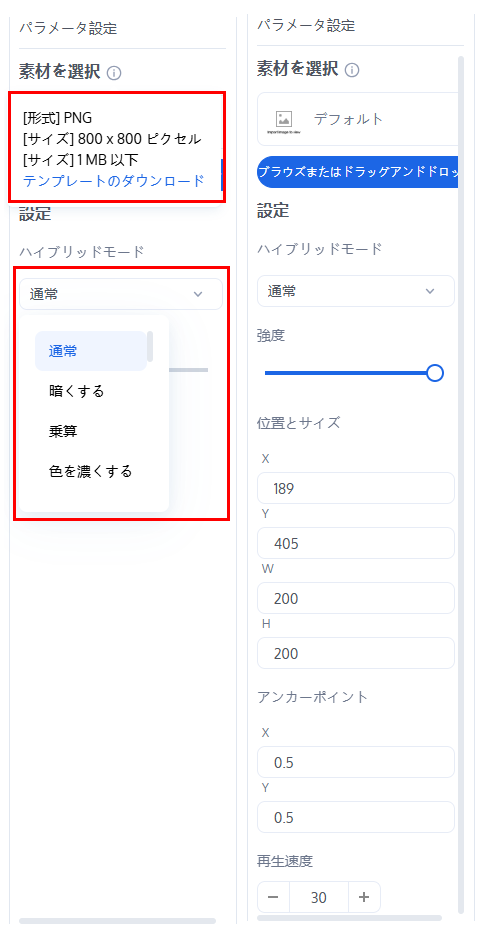The image size is (480, 934).
Task: Click ブラウズまたはドラッグアンドドロップ upload button
Action: (x=357, y=172)
